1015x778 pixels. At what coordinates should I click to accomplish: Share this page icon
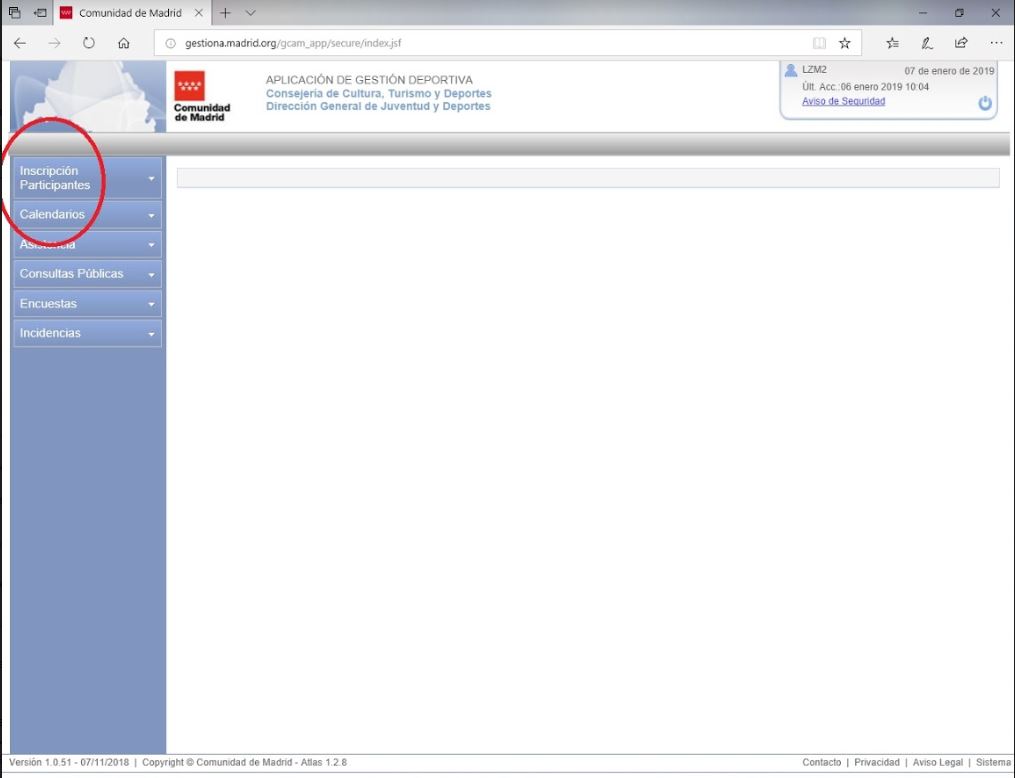(x=961, y=43)
